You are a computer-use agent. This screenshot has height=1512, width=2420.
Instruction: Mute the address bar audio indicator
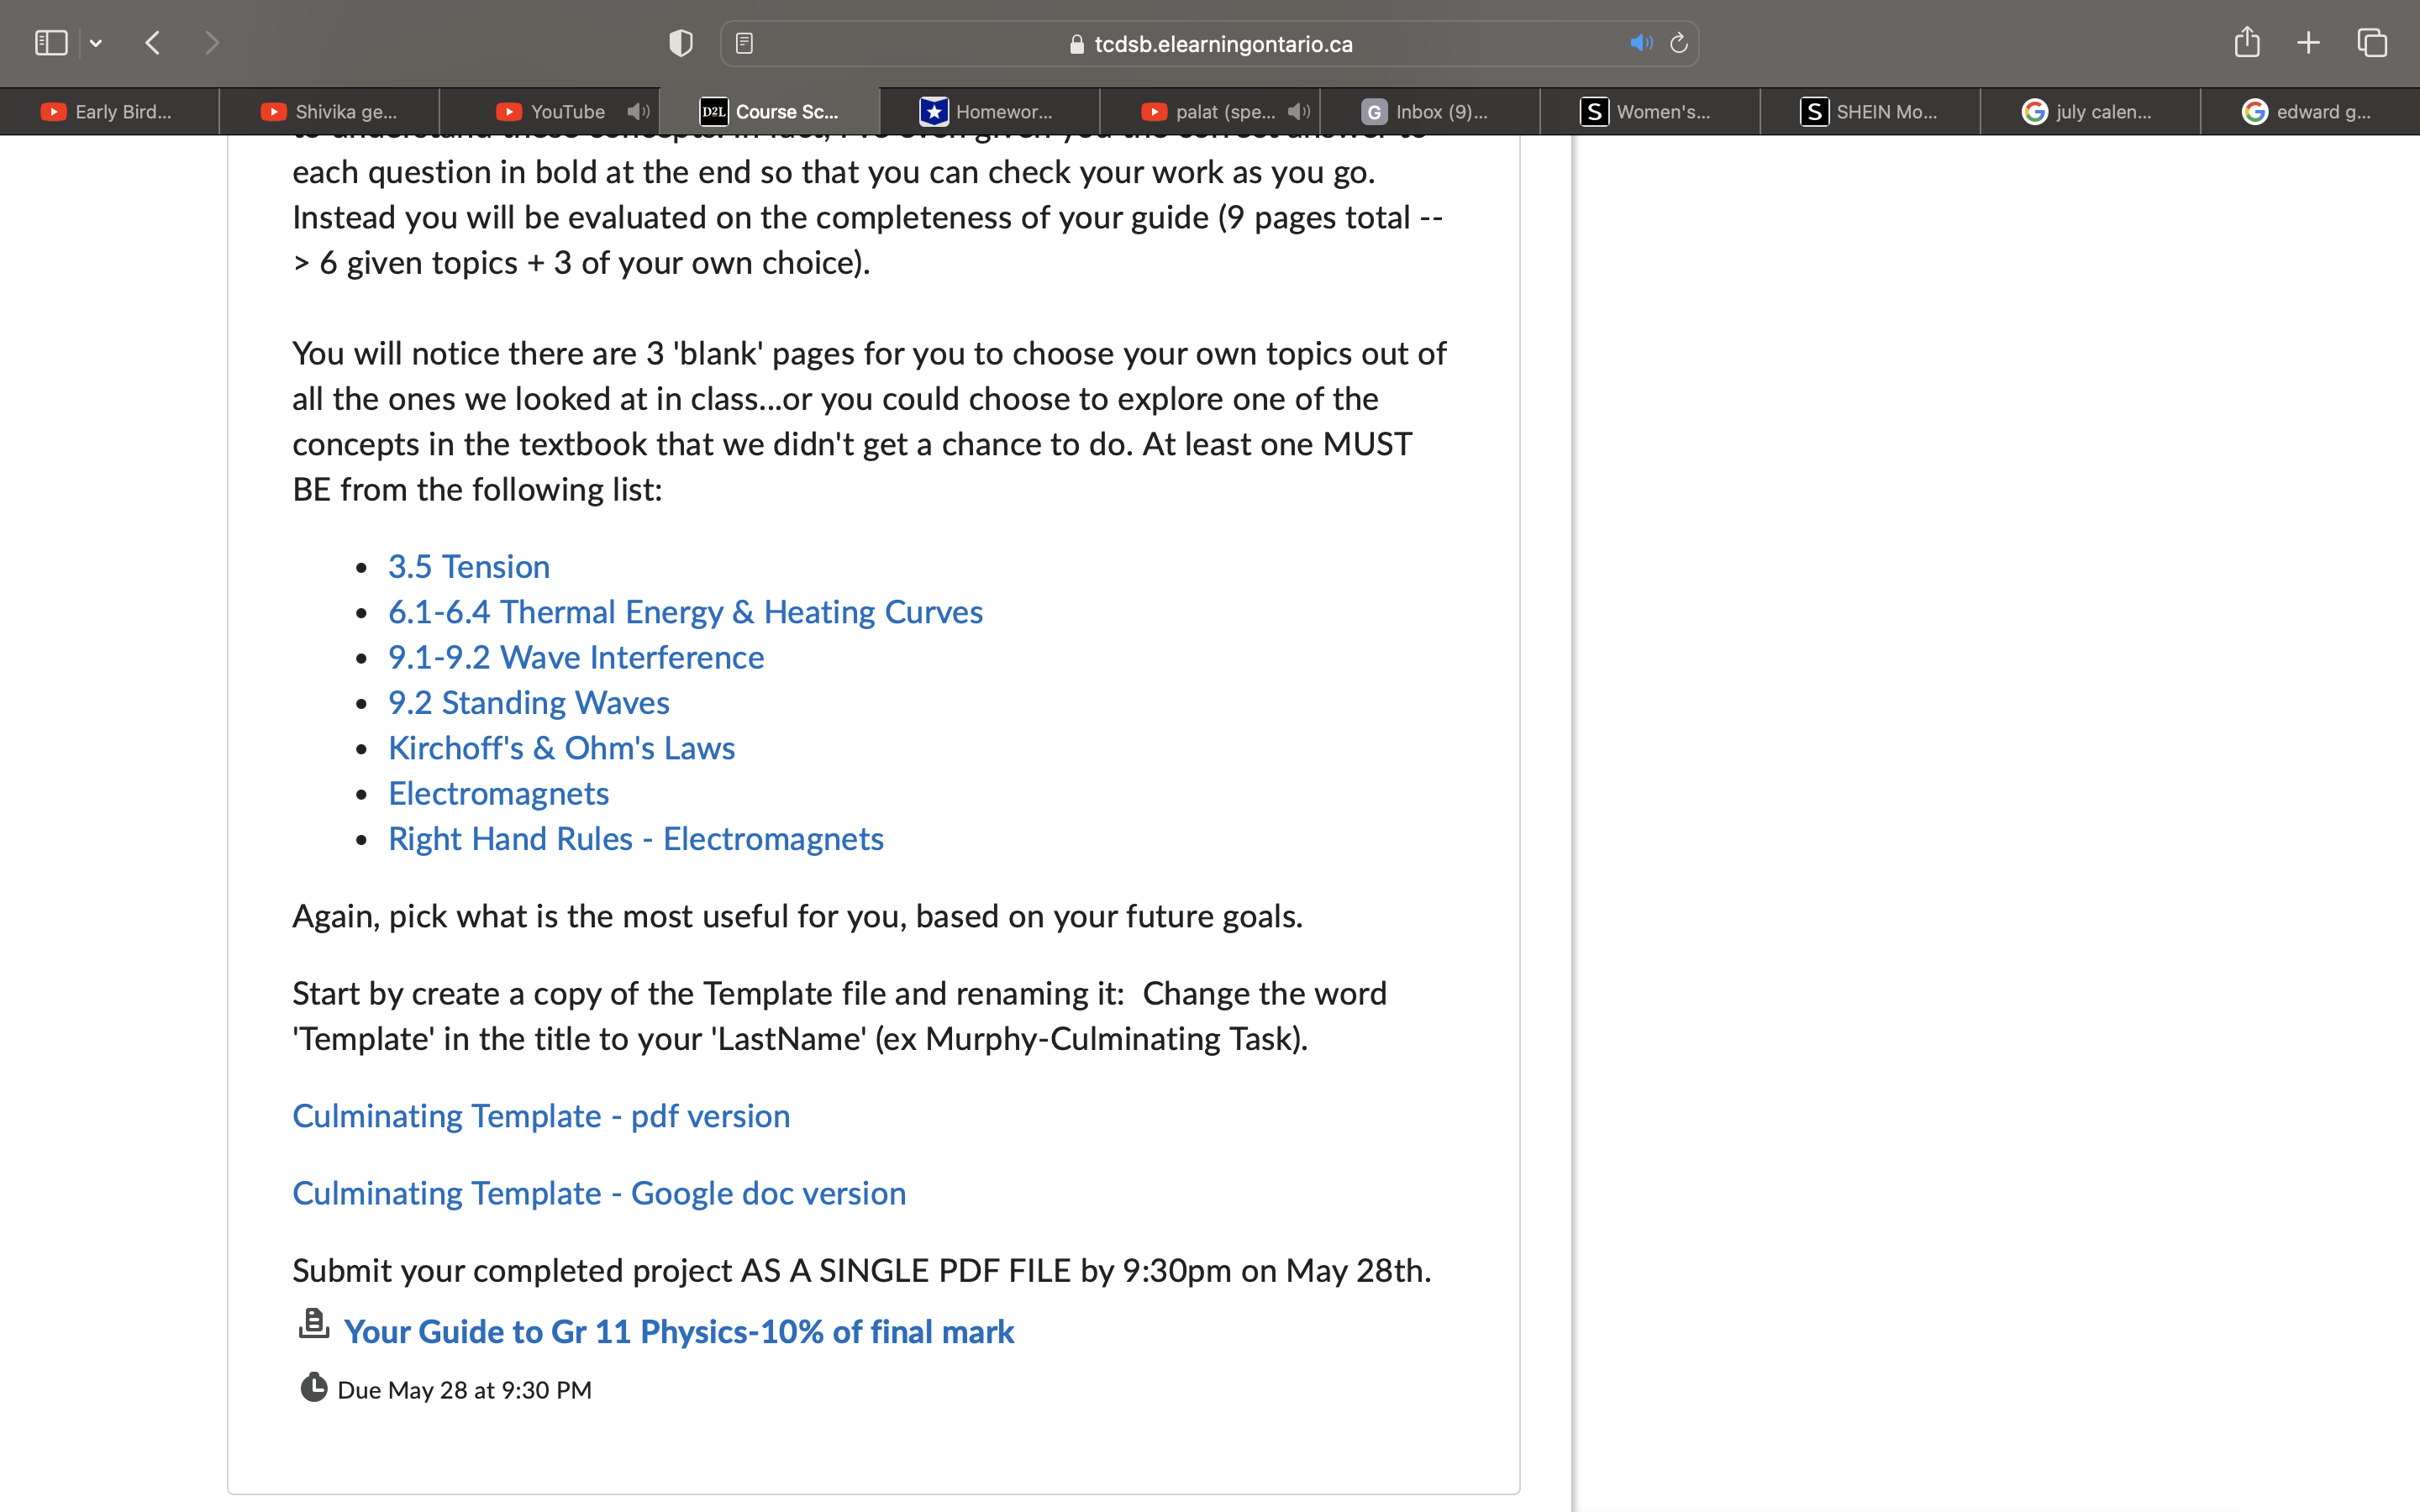pyautogui.click(x=1640, y=42)
